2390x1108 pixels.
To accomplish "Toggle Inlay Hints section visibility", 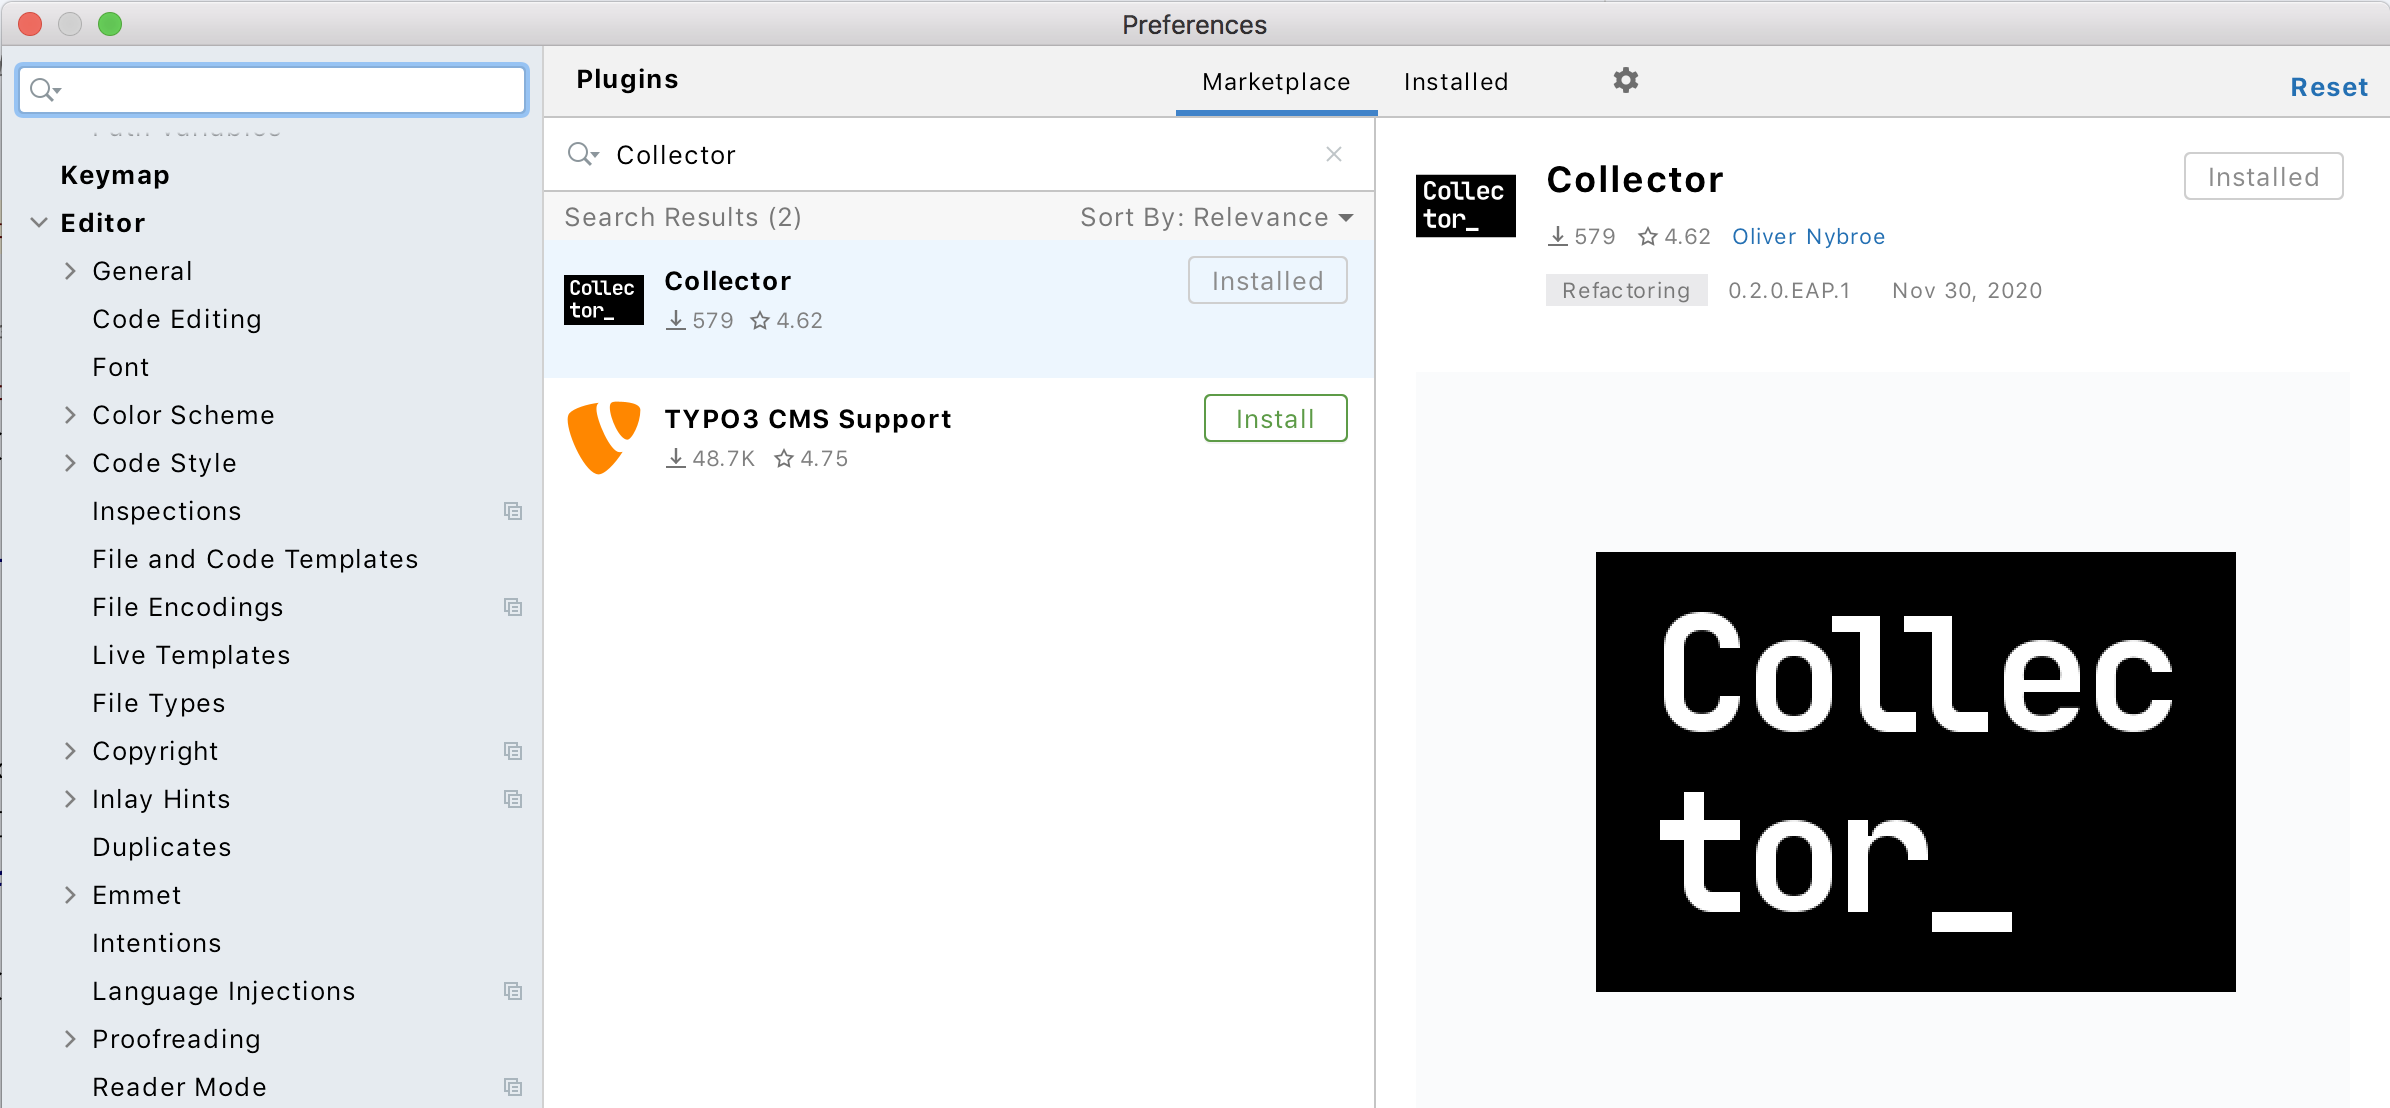I will 72,799.
